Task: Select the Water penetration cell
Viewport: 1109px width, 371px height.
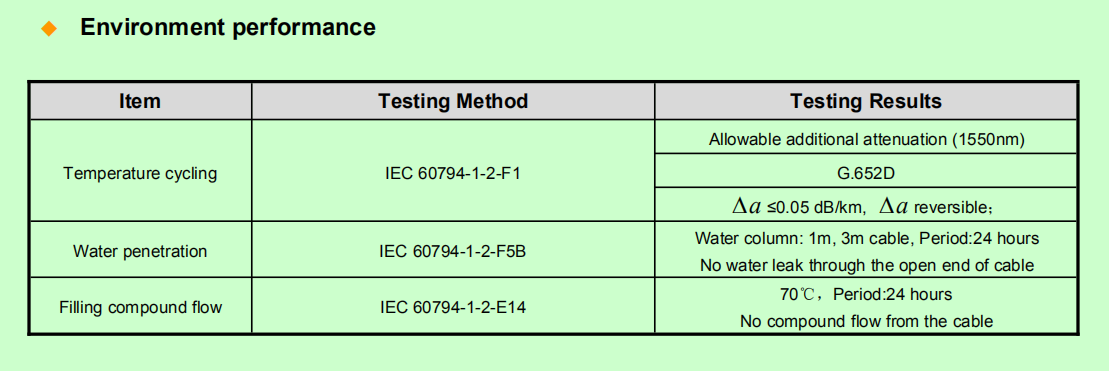Action: click(x=140, y=252)
